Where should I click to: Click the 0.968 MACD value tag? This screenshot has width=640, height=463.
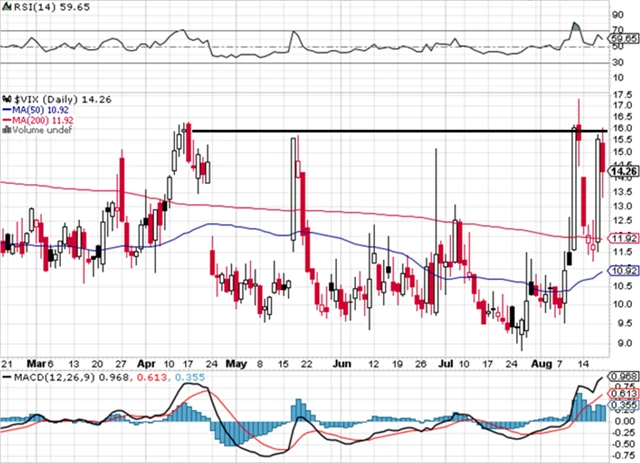[x=624, y=376]
